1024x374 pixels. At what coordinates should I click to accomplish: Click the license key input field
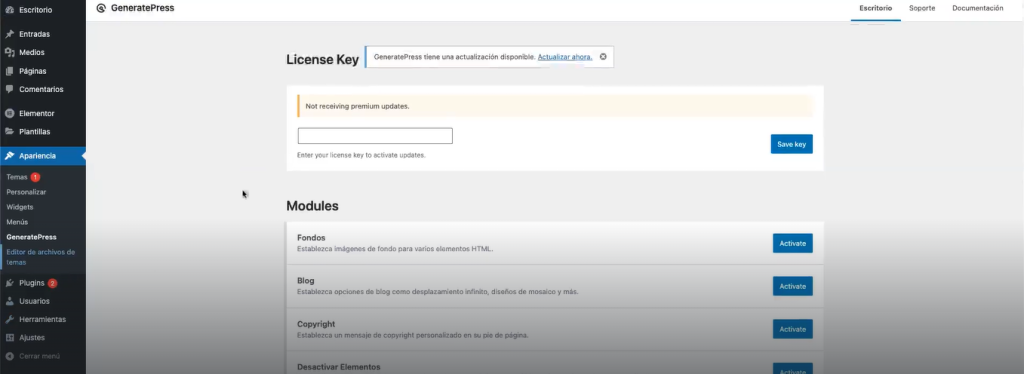(x=375, y=136)
